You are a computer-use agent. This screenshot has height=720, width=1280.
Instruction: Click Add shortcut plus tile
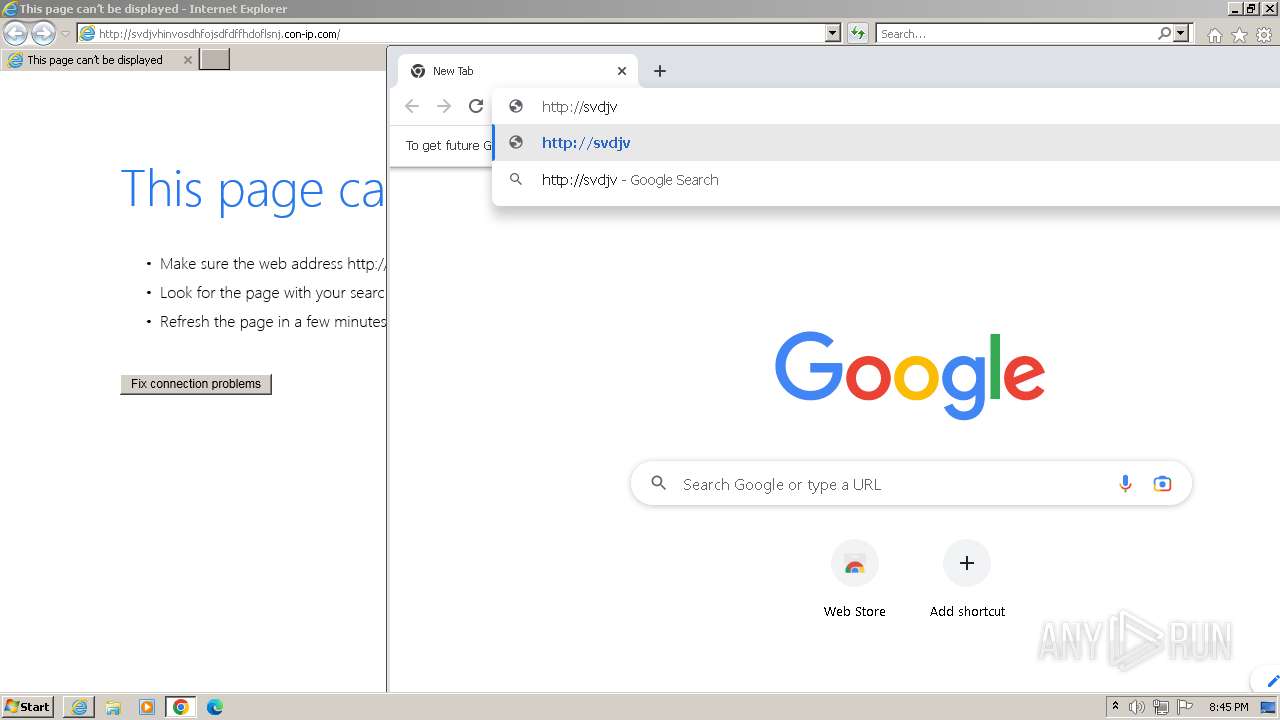pyautogui.click(x=967, y=580)
